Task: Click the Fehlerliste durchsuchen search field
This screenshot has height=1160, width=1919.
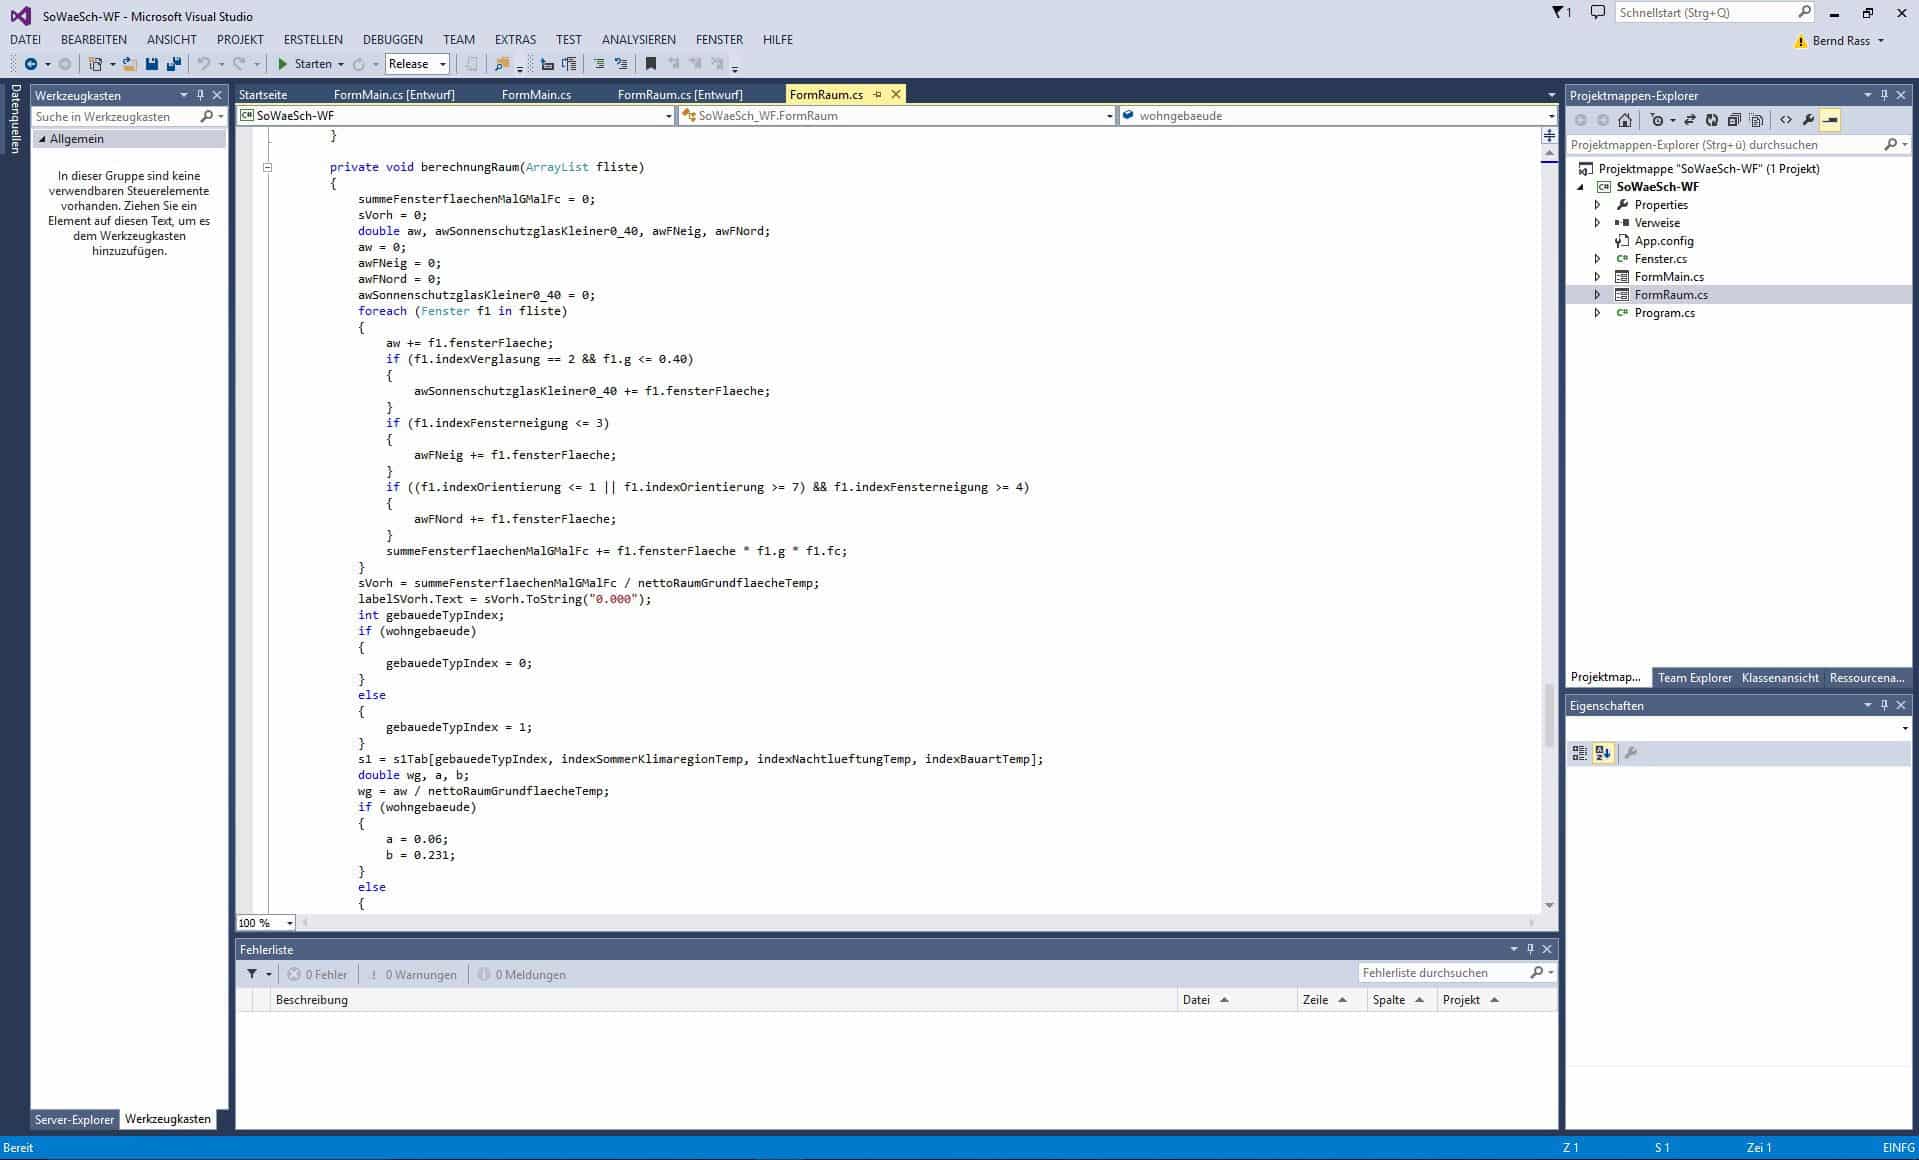Action: [1457, 973]
